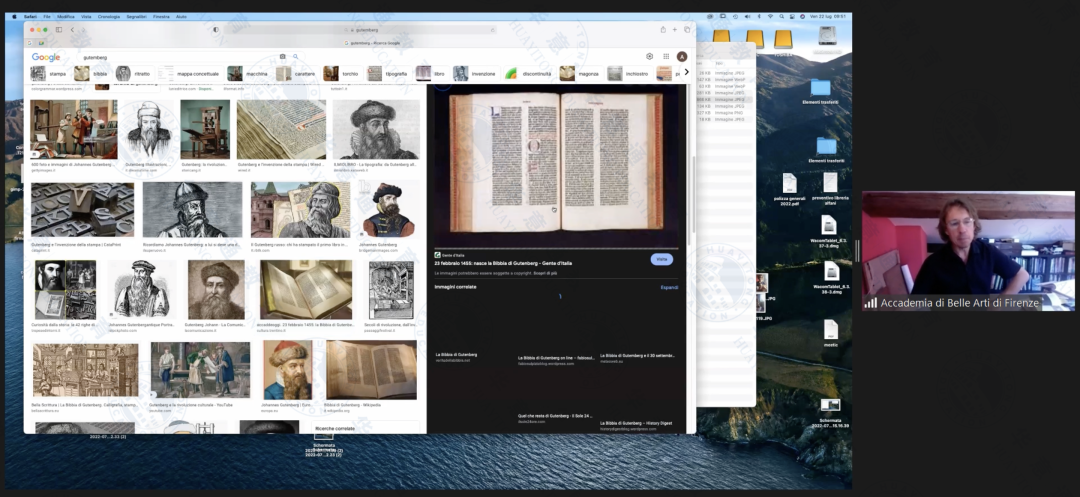Select the 'invenzione' filter chip
1080x497 pixels.
pyautogui.click(x=475, y=74)
